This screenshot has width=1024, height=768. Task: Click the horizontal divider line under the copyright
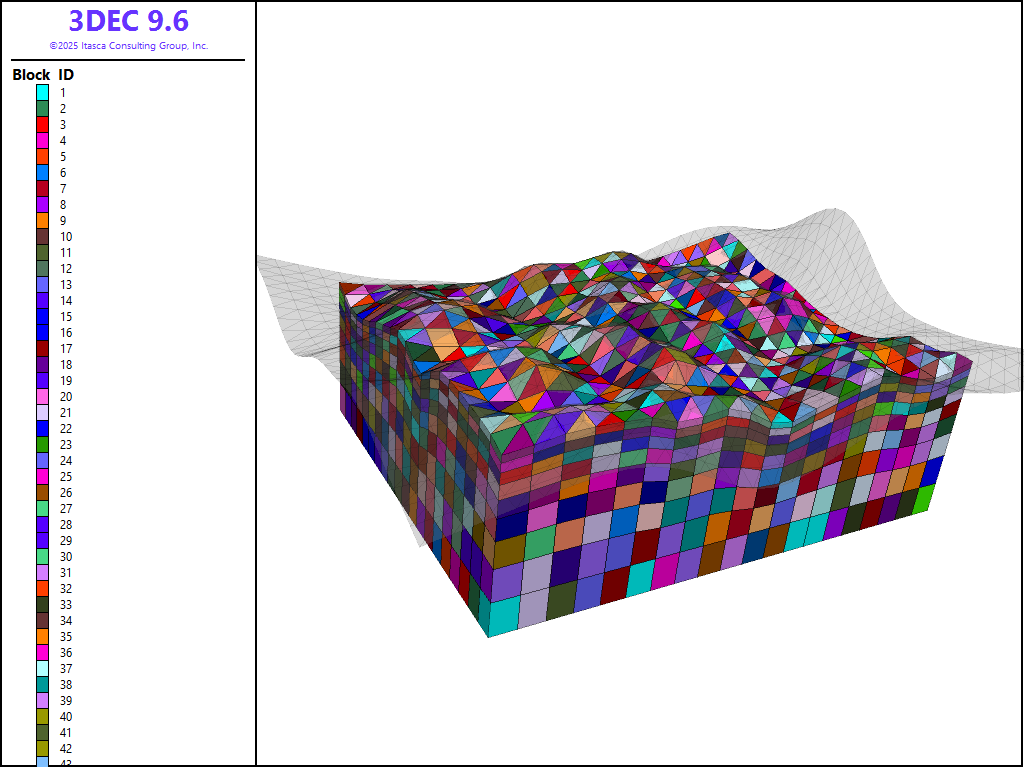(x=128, y=60)
